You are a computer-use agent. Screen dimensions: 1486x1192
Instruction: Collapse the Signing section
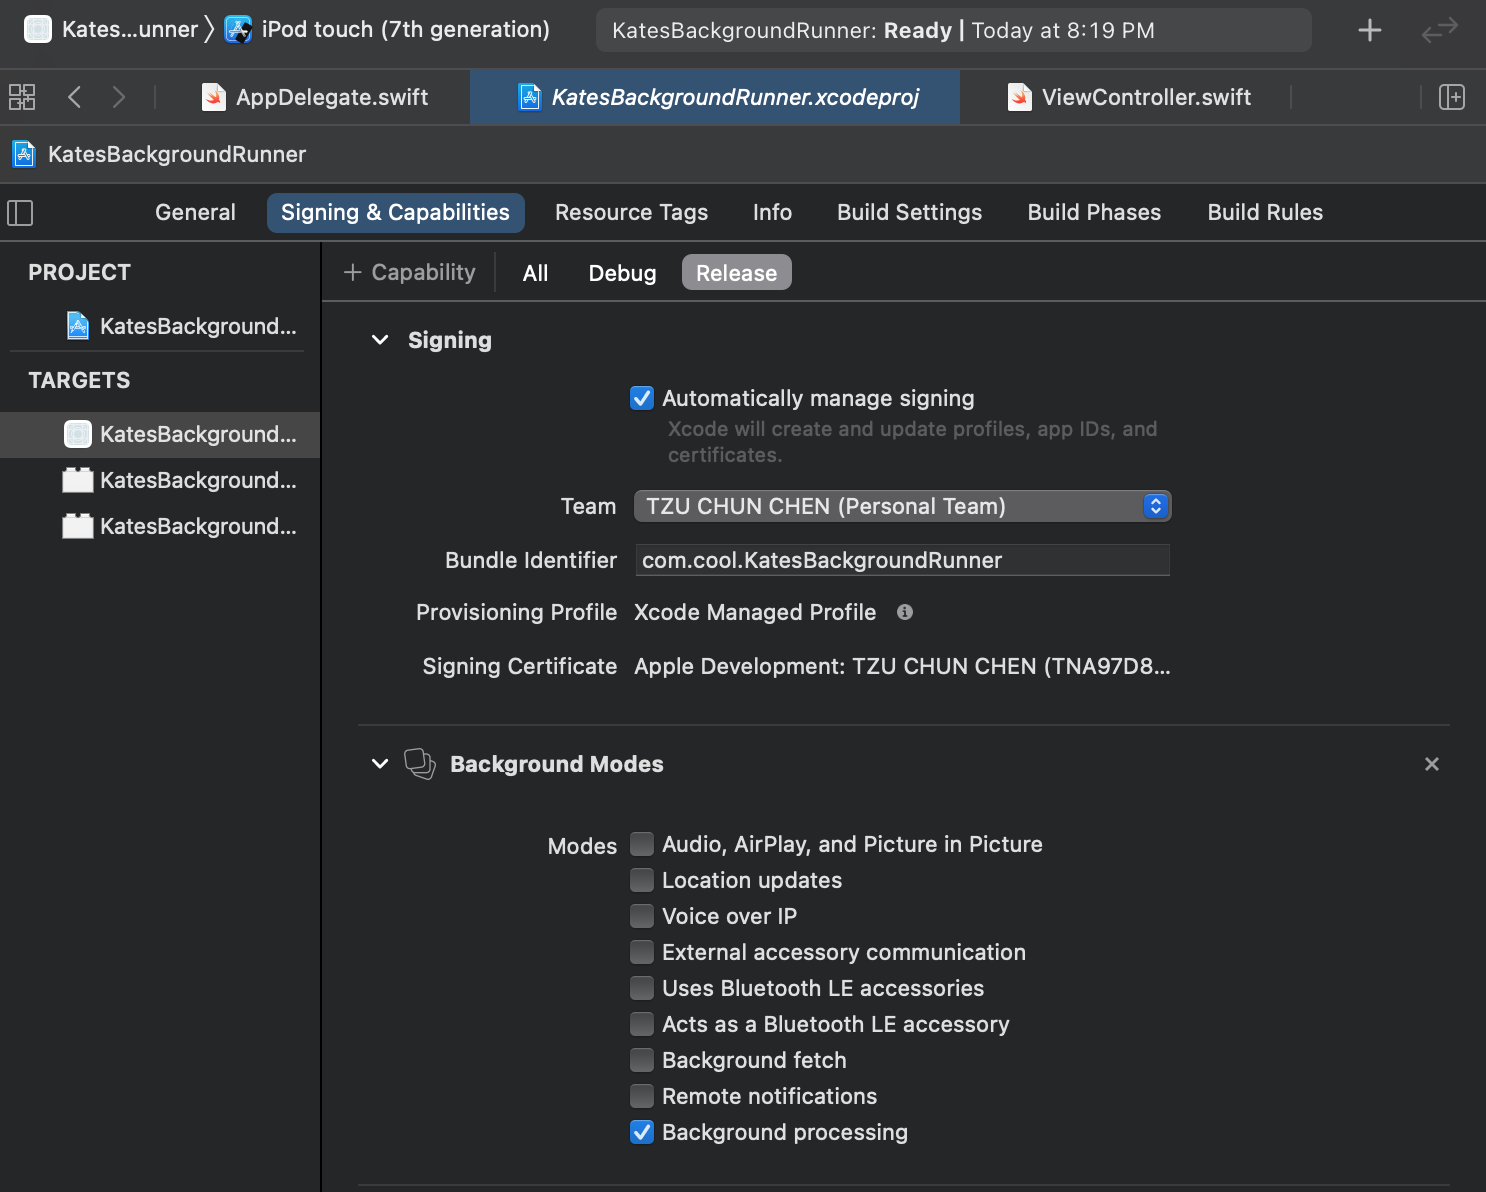pos(380,340)
